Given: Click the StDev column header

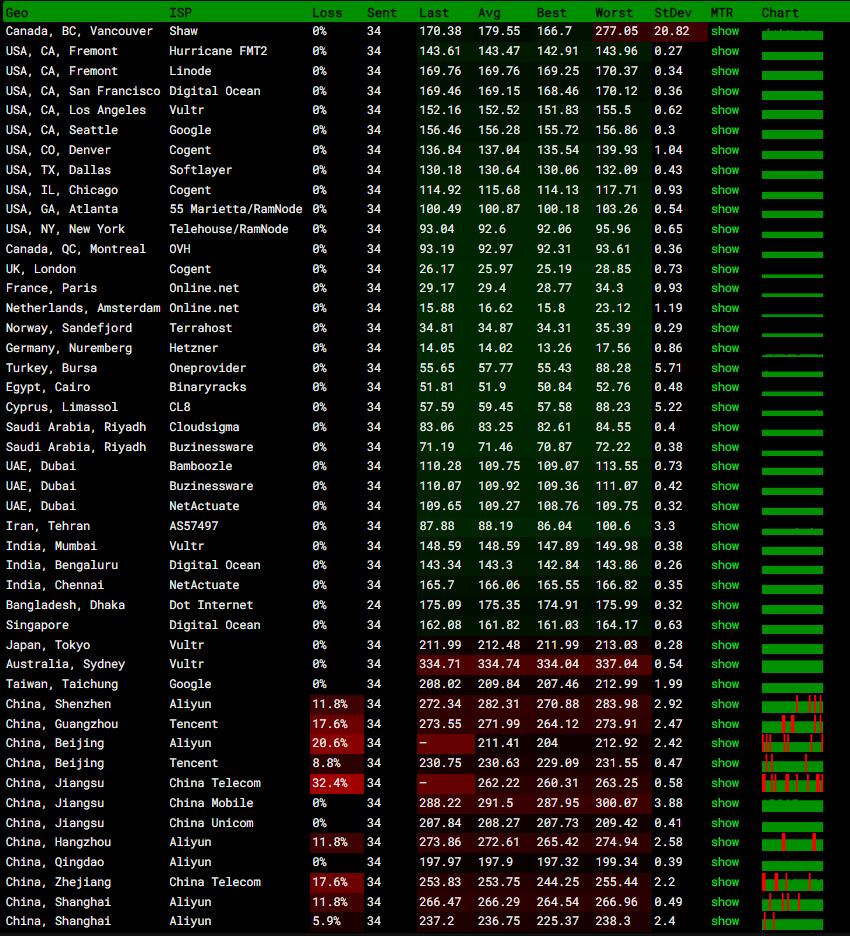Looking at the screenshot, I should click(673, 13).
